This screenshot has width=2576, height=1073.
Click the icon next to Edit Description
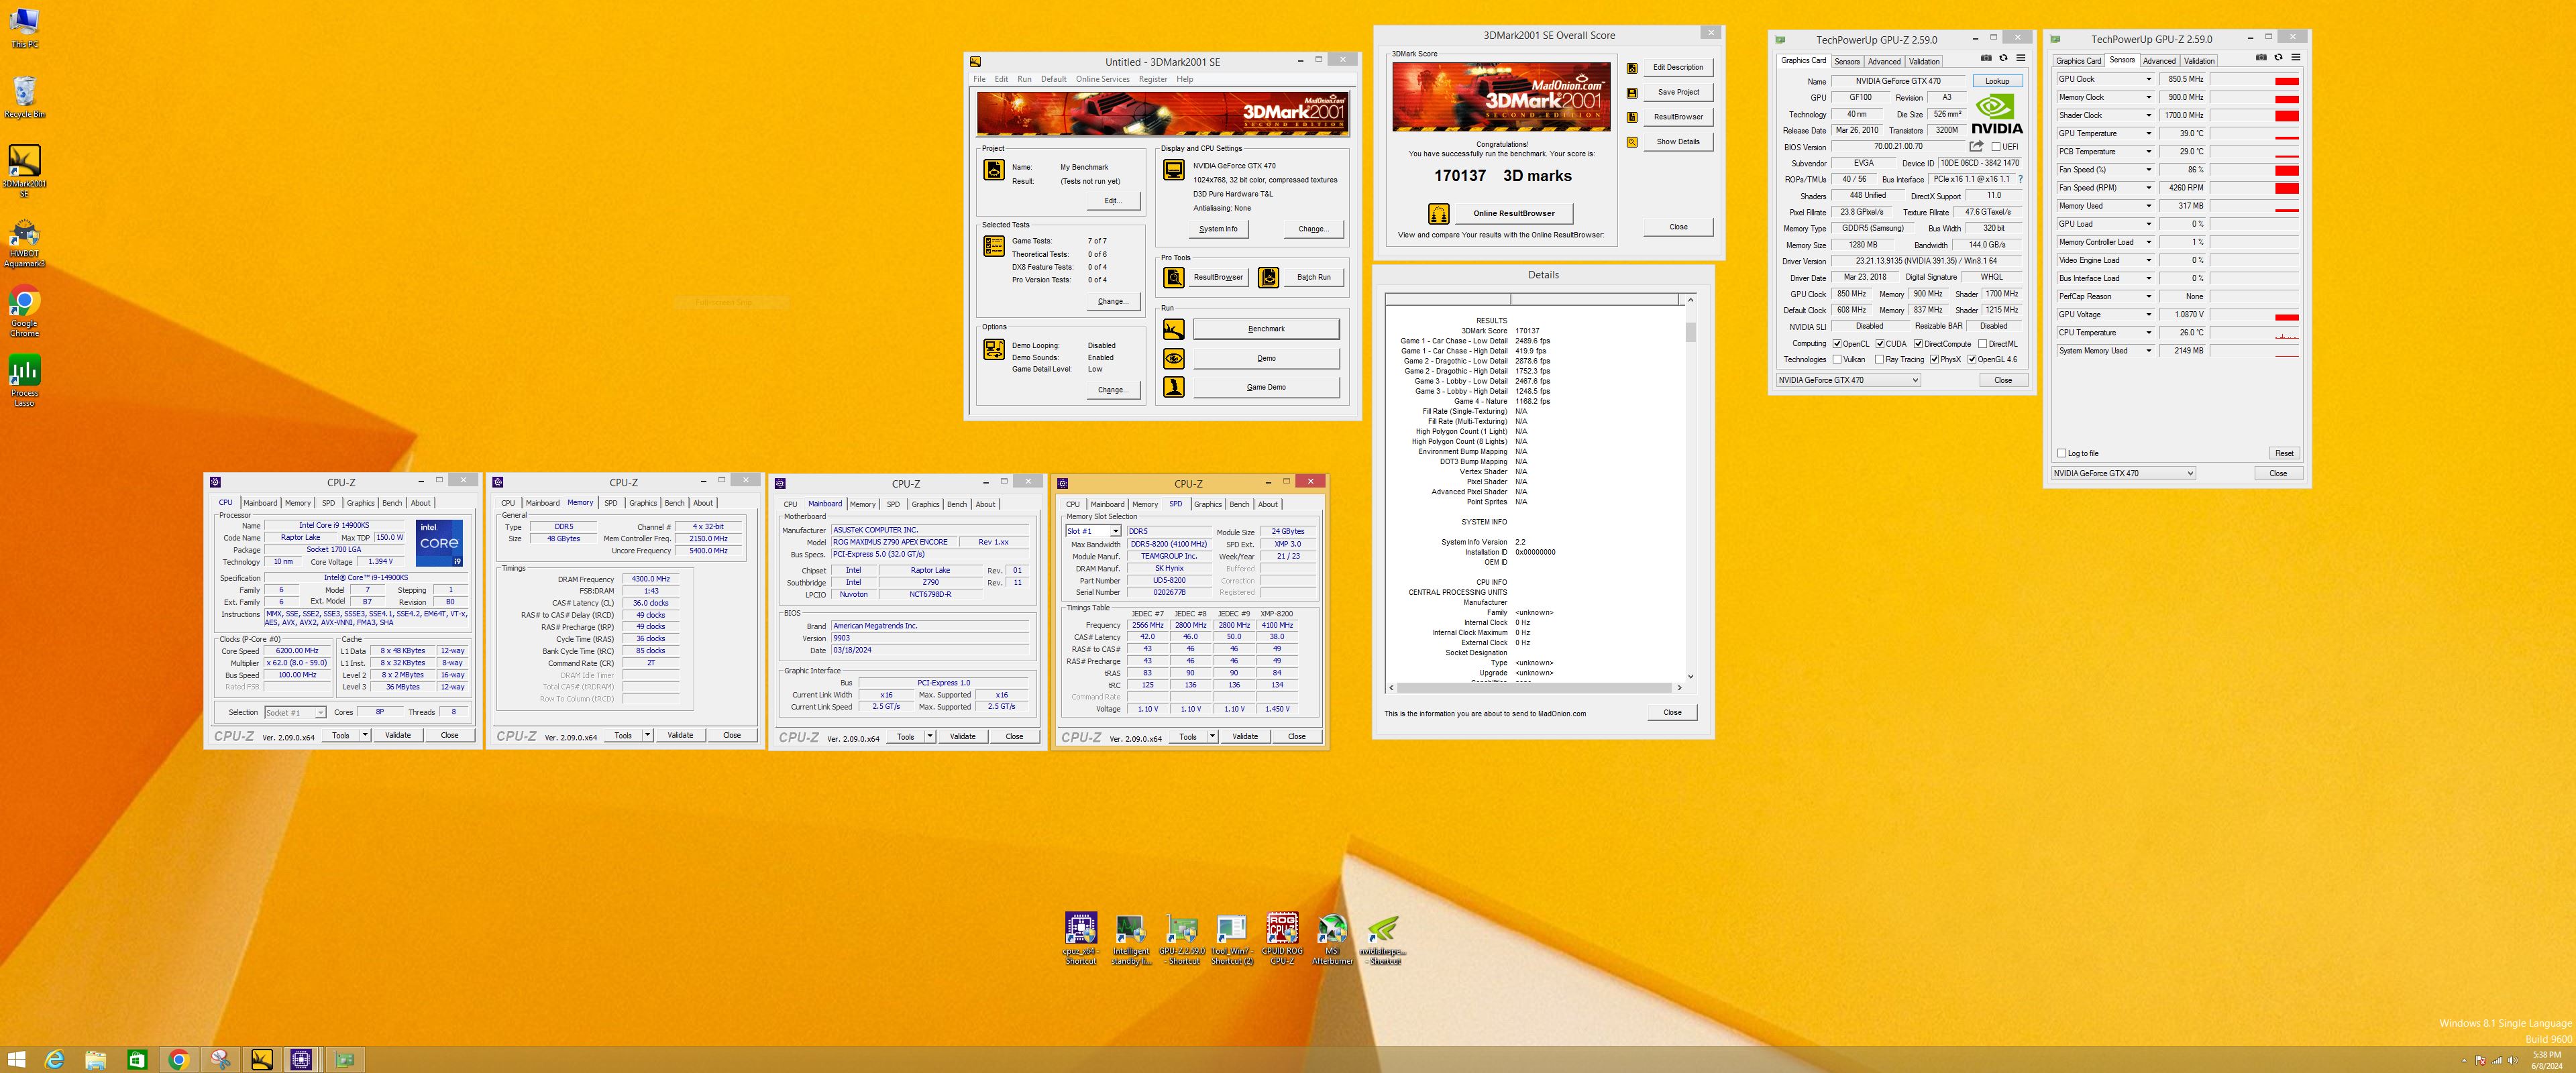pyautogui.click(x=1632, y=68)
